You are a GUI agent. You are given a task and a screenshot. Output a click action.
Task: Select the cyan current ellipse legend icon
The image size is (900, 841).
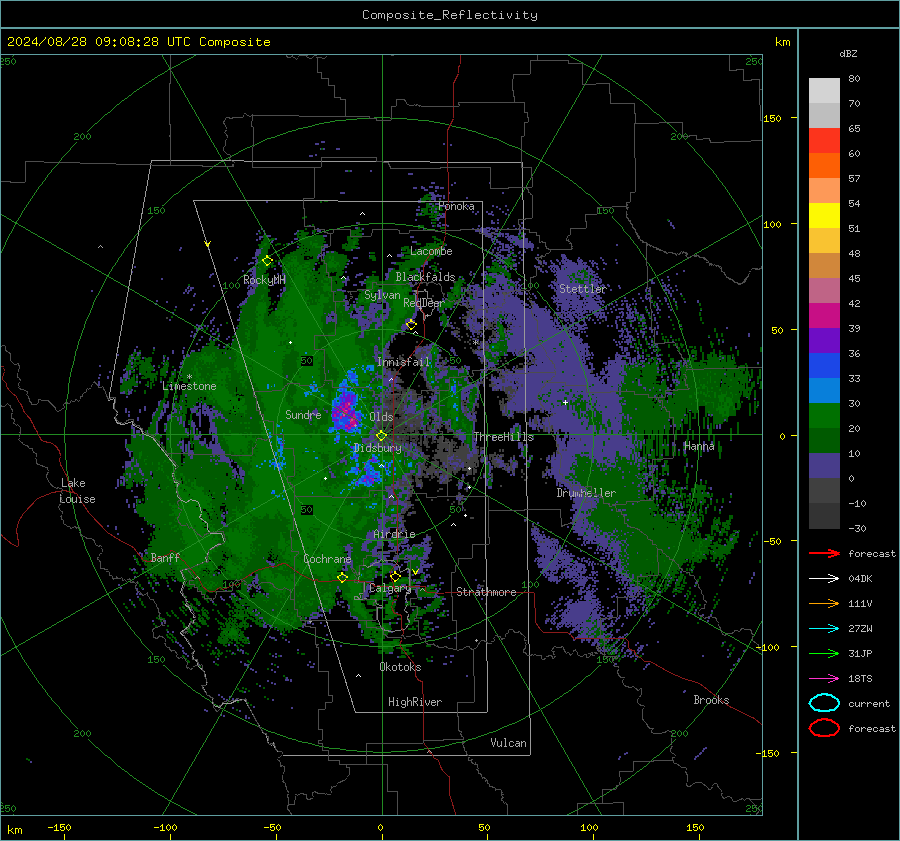pos(824,703)
